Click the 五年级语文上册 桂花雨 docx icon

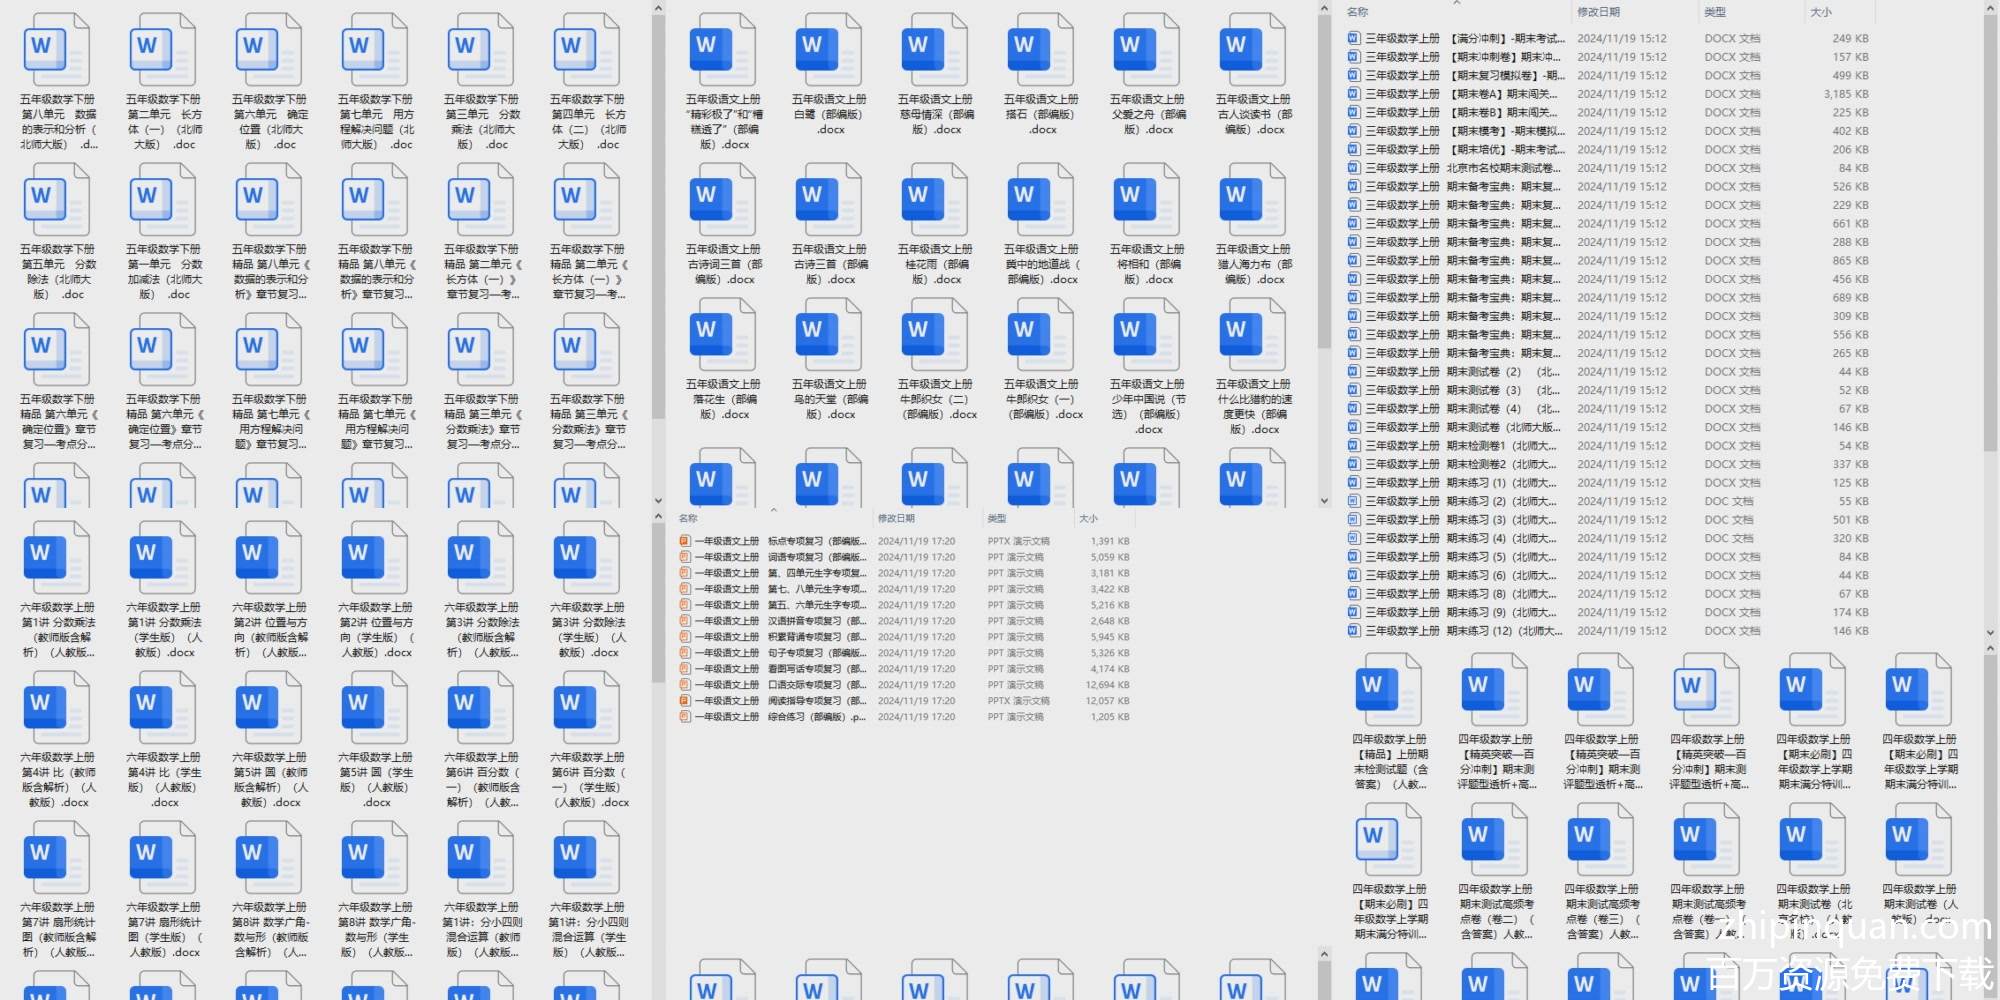click(x=935, y=201)
